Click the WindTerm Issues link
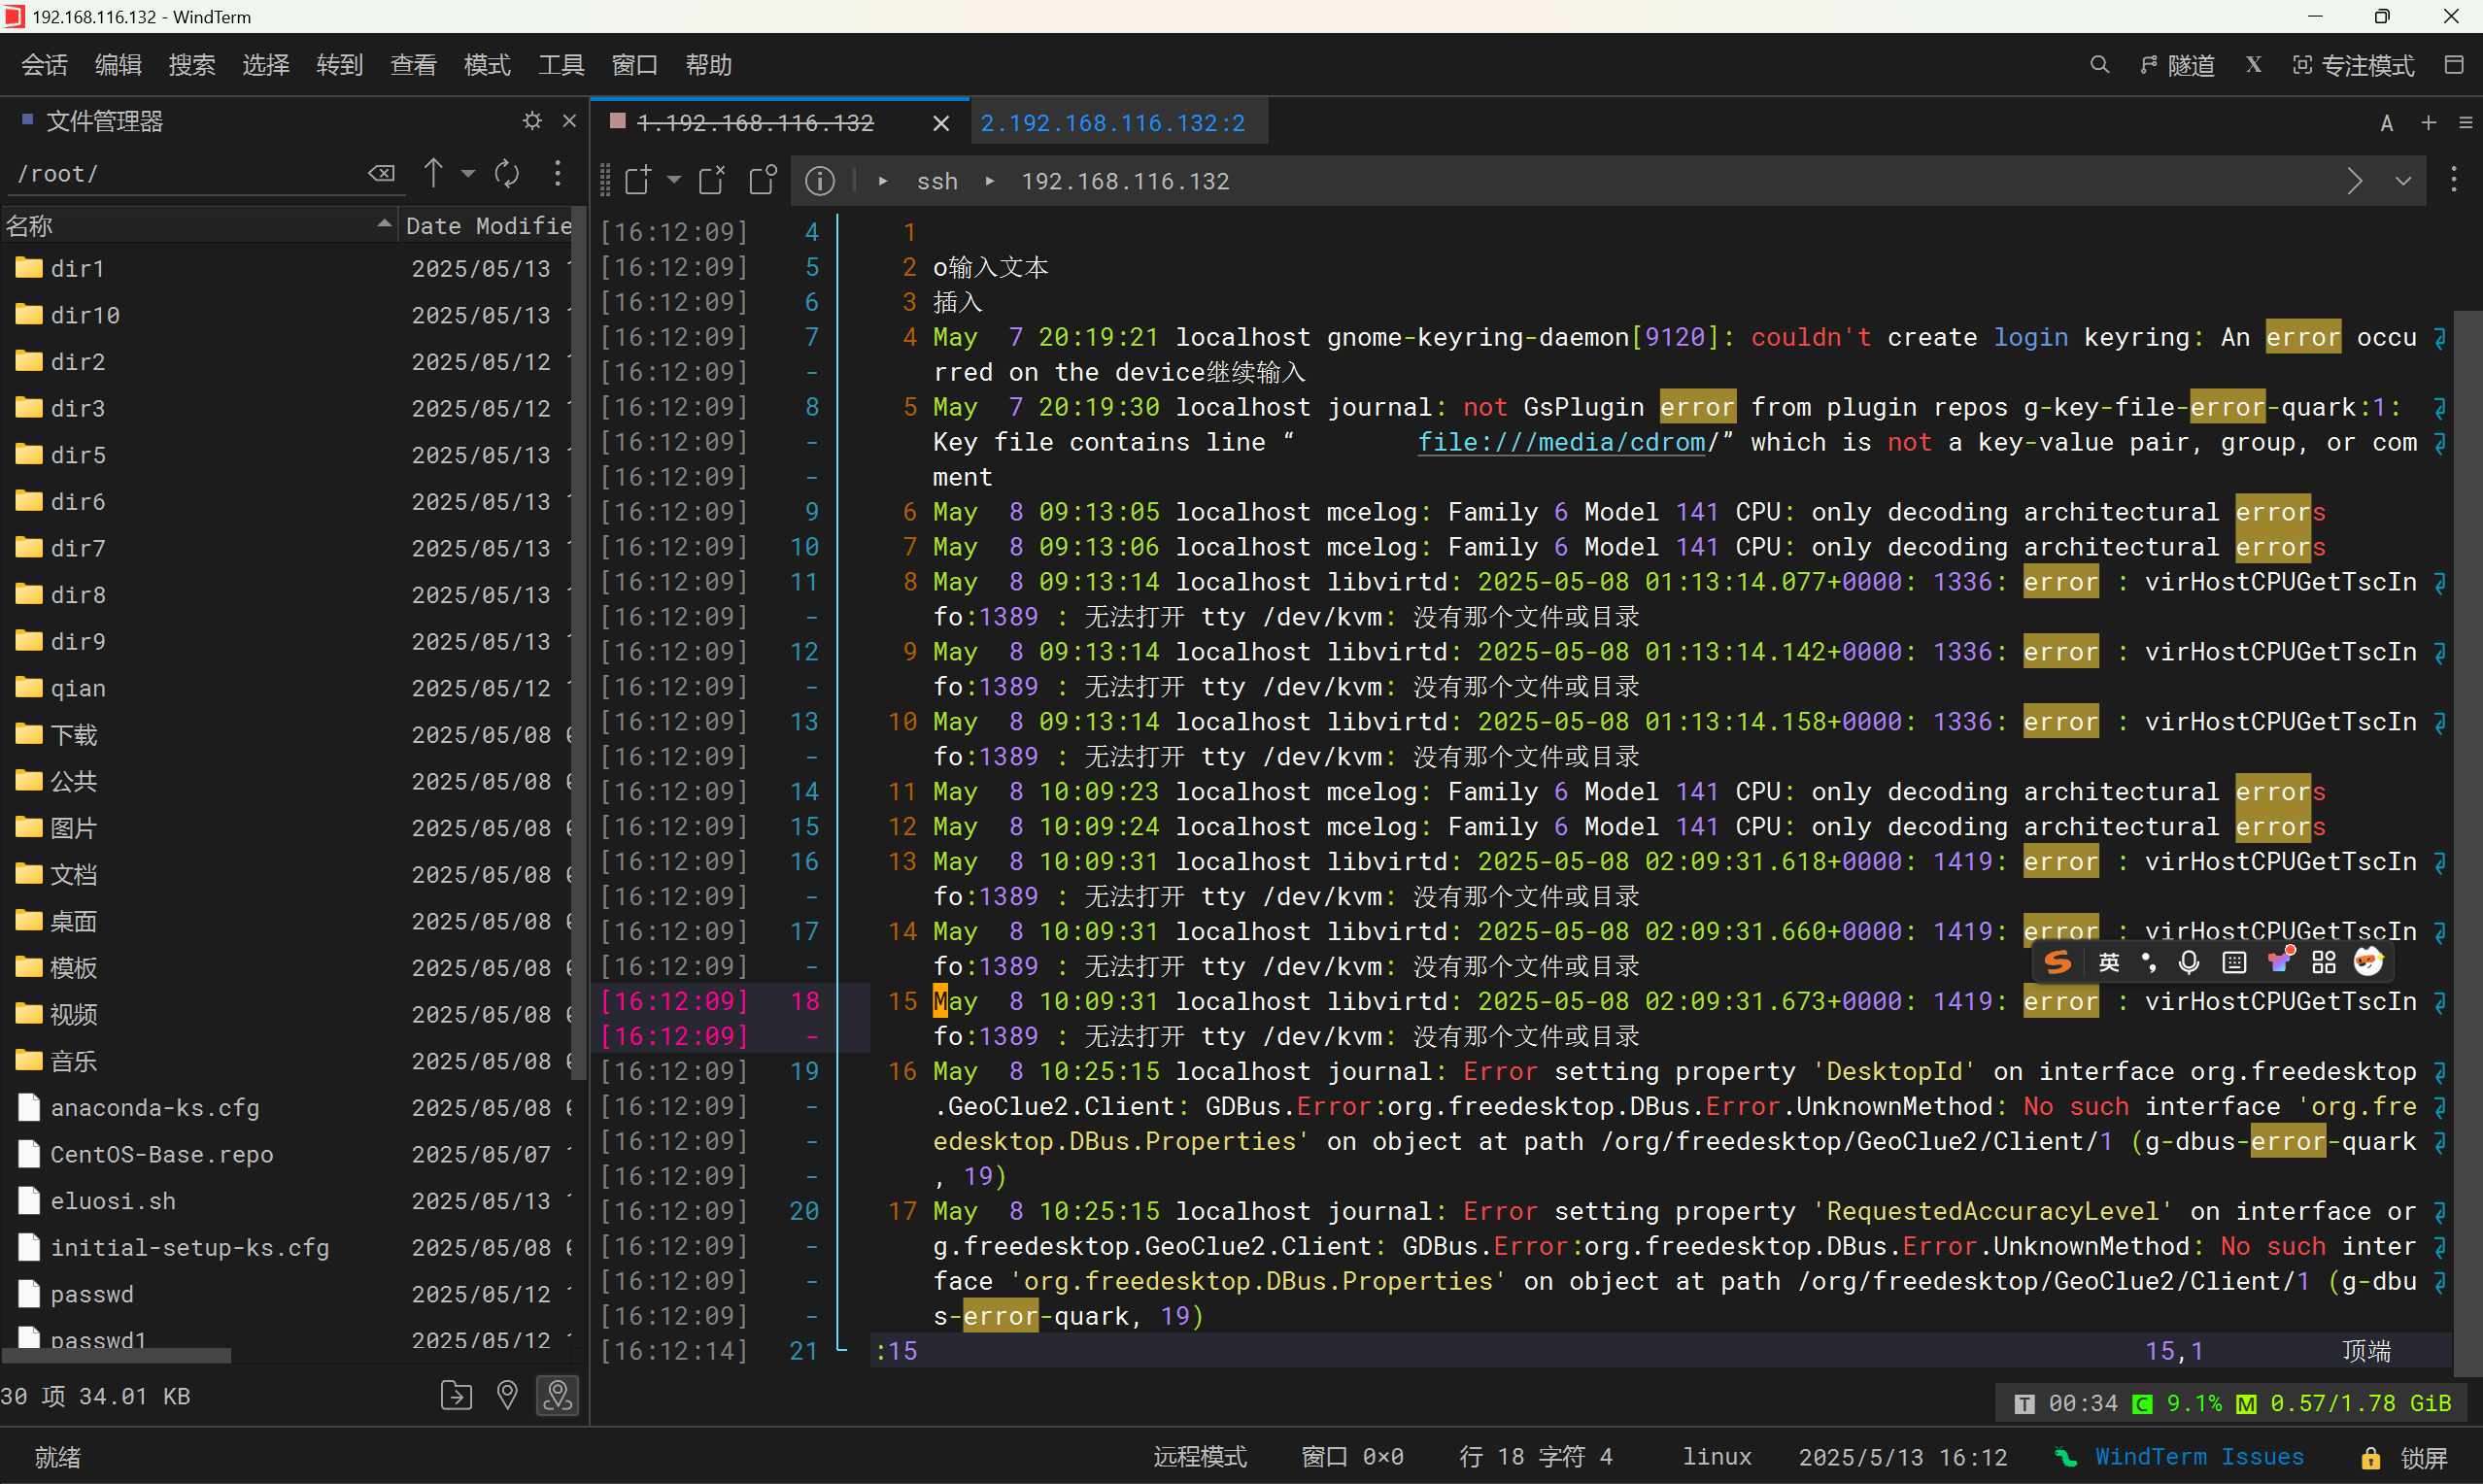The image size is (2483, 1484). click(2198, 1457)
